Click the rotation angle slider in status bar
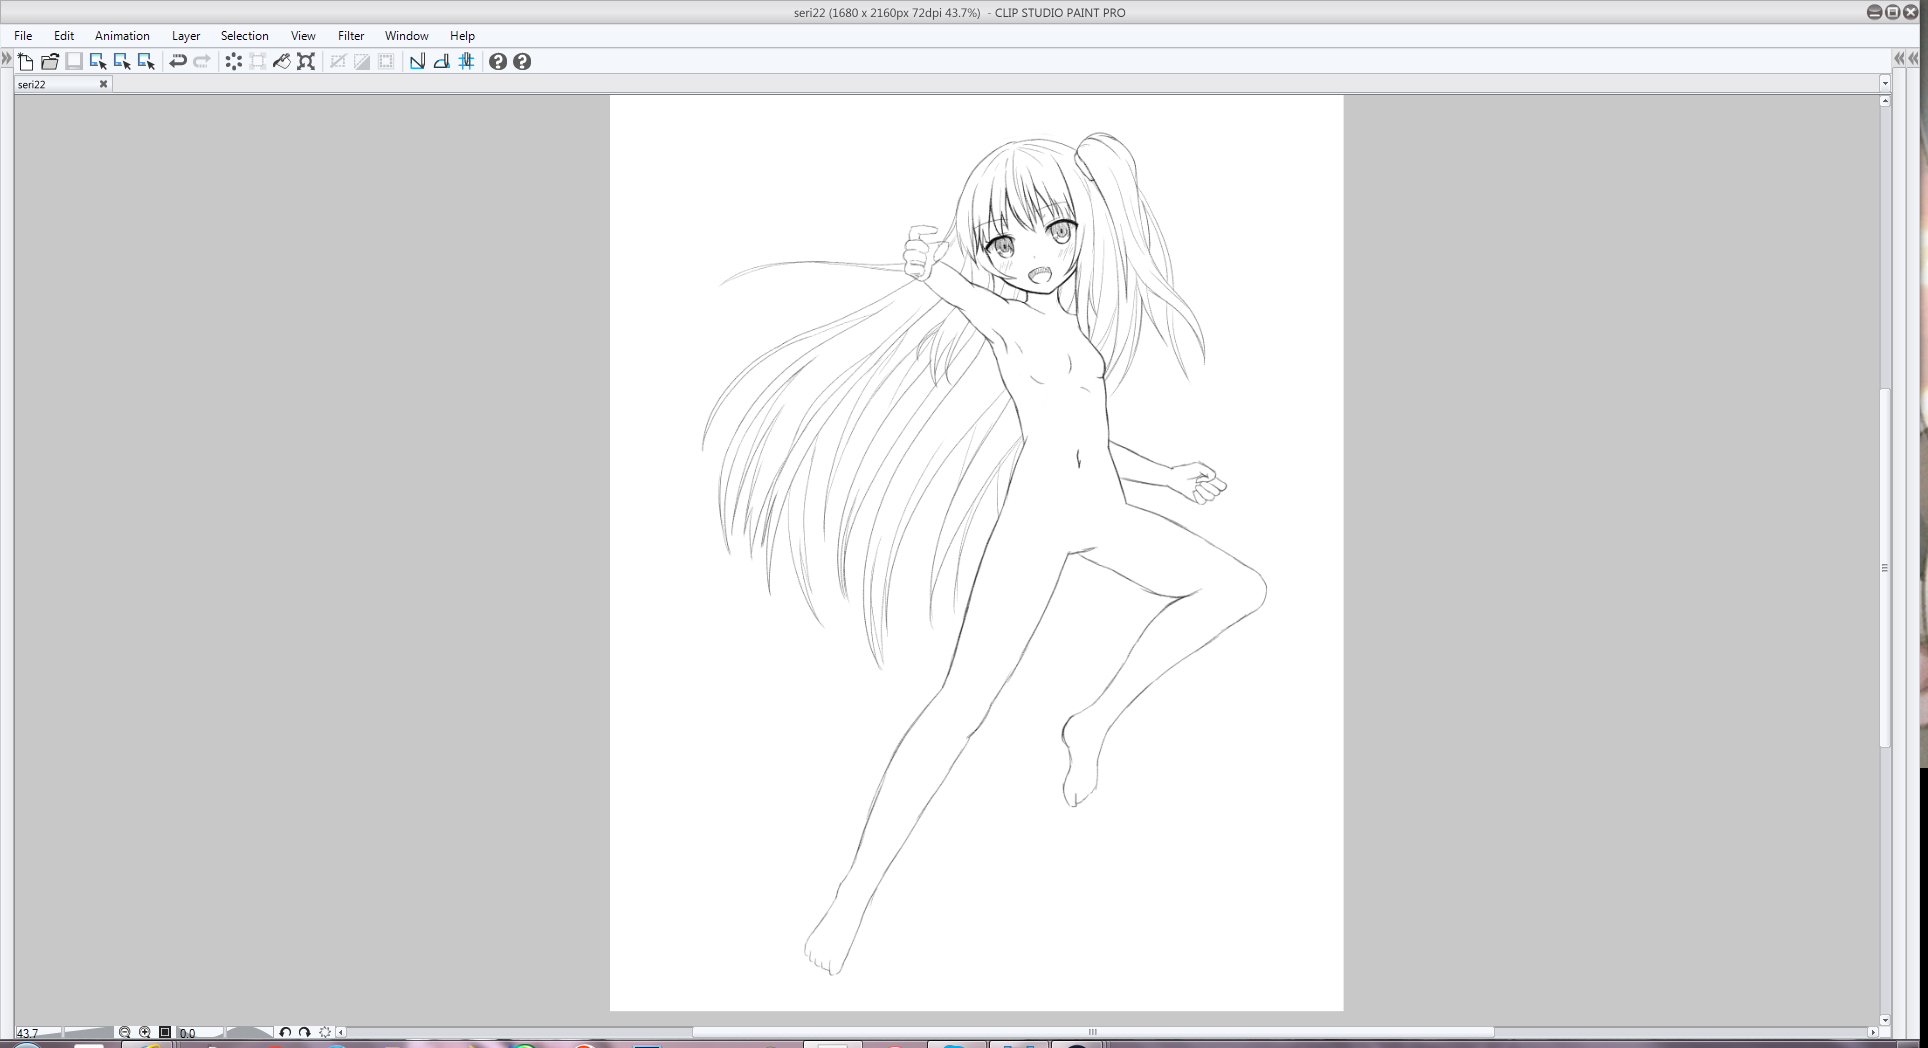 (248, 1032)
